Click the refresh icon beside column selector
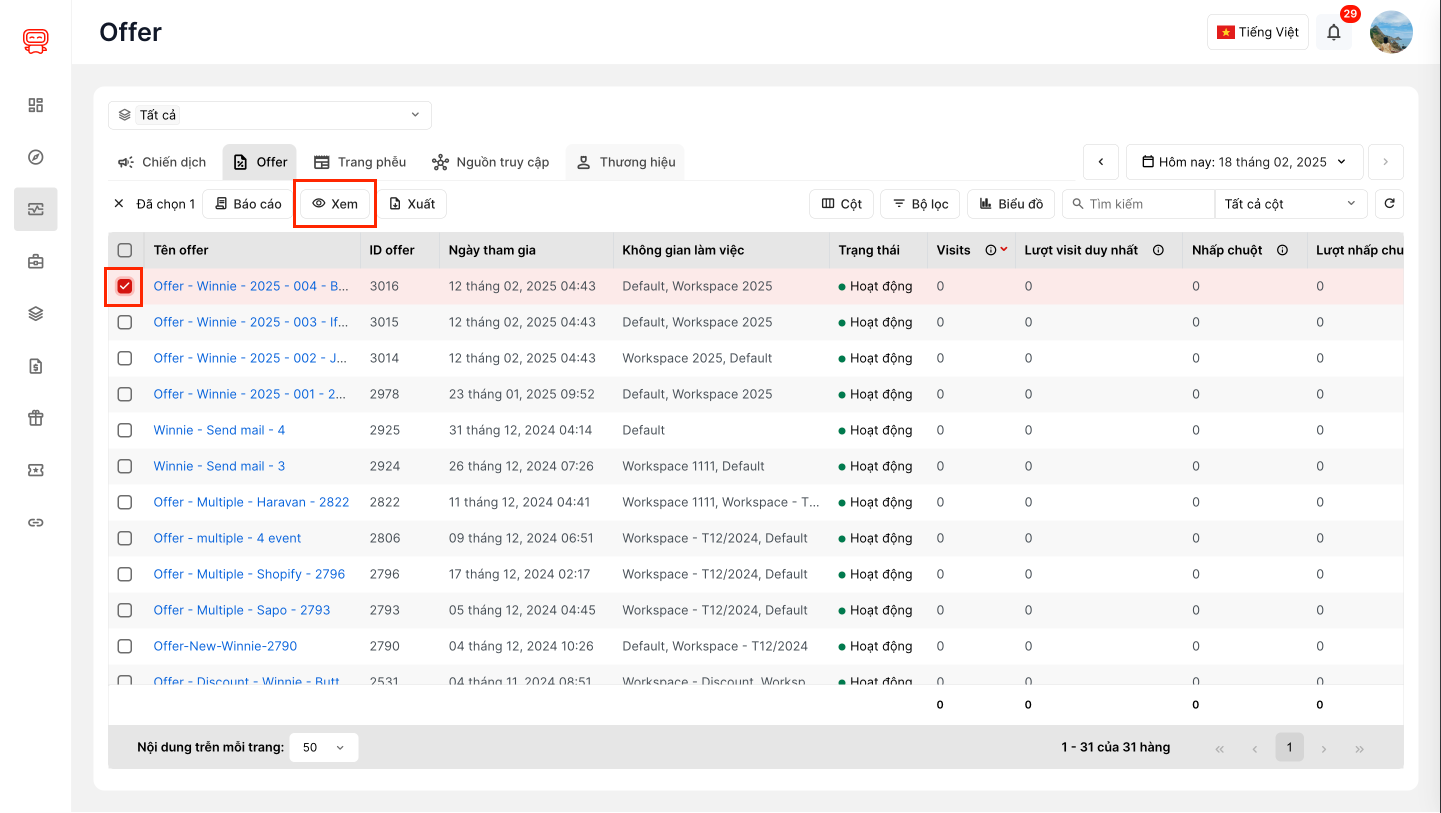1441x813 pixels. [1389, 204]
